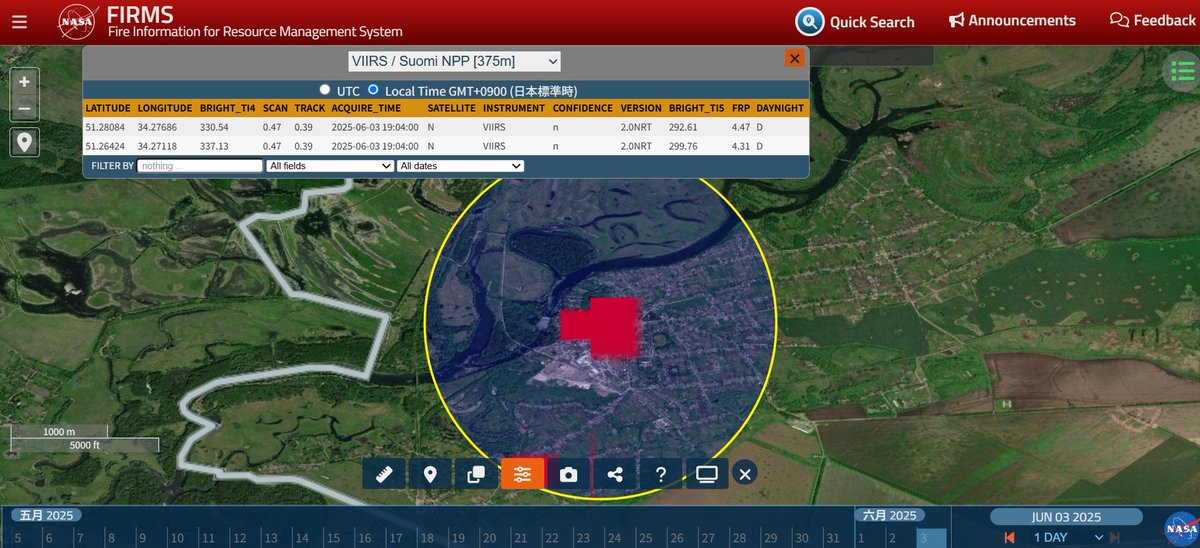Image resolution: width=1200 pixels, height=548 pixels.
Task: Click the 六月 2025 month label
Action: 888,515
